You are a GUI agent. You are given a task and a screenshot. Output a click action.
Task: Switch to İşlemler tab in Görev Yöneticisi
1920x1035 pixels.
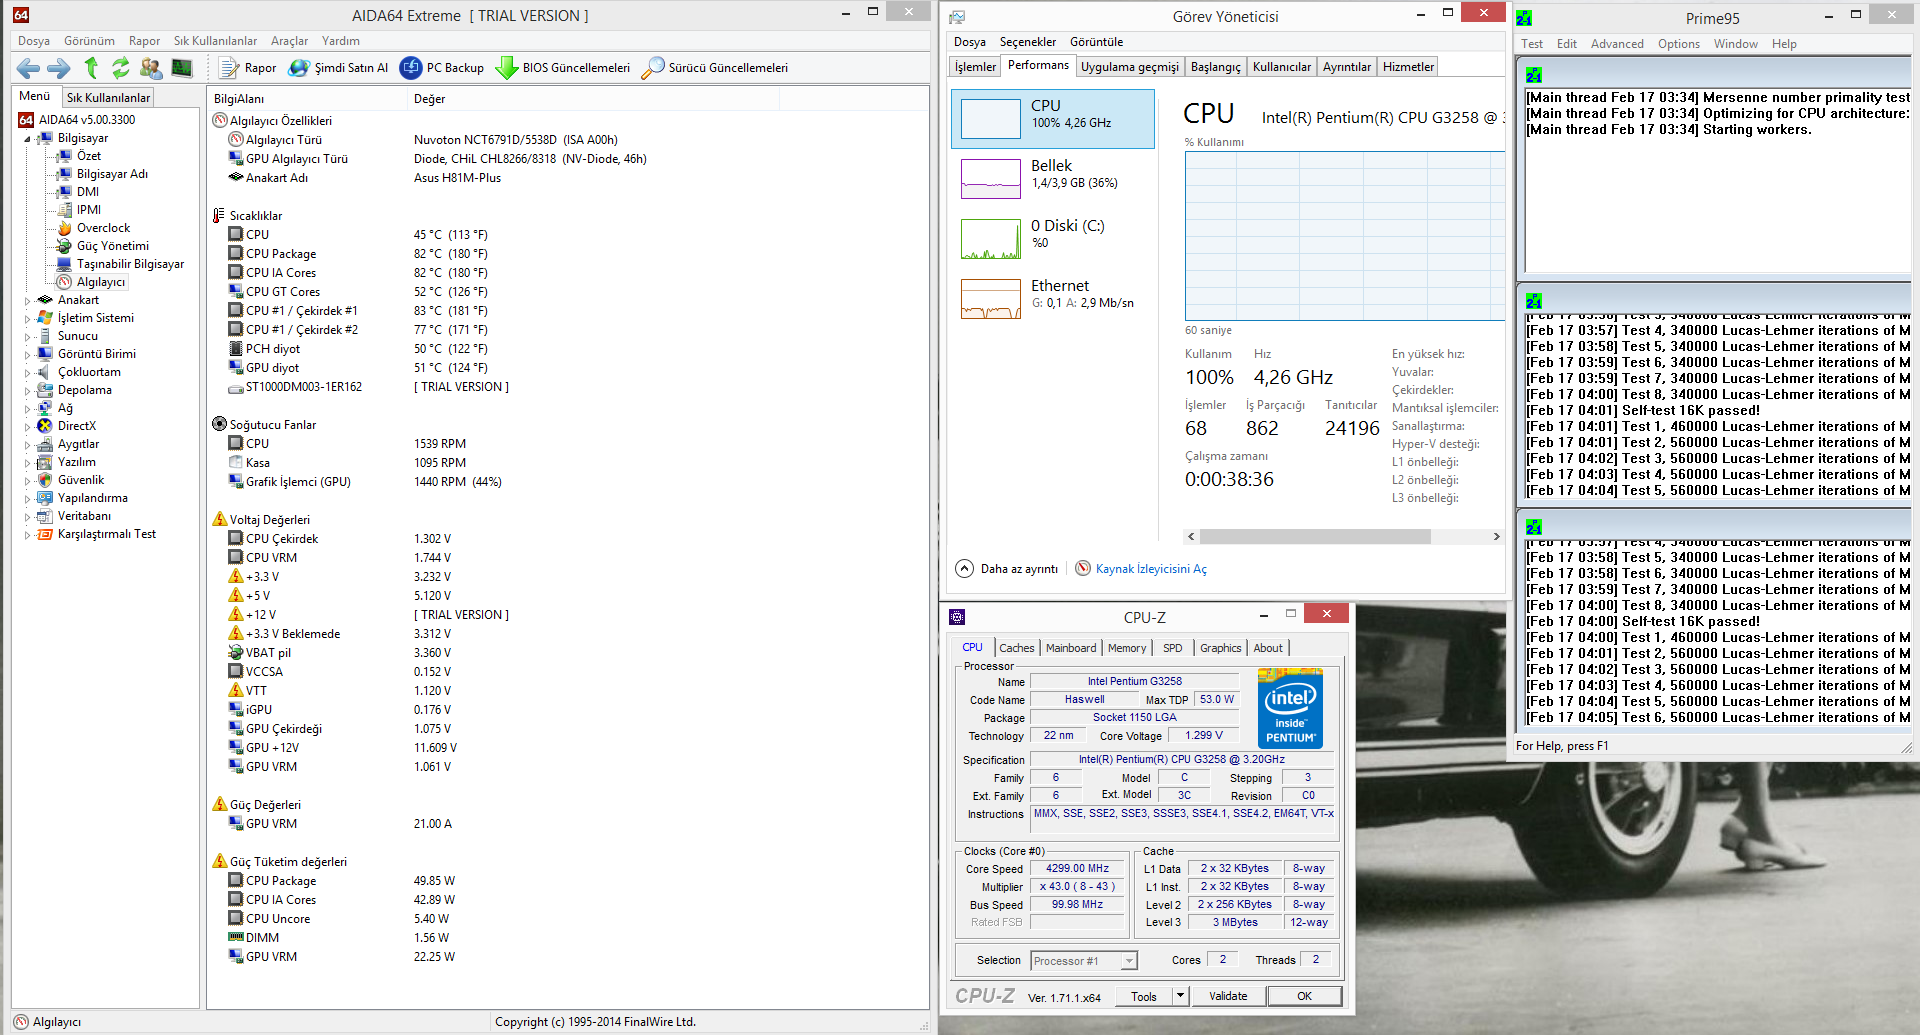[x=975, y=67]
